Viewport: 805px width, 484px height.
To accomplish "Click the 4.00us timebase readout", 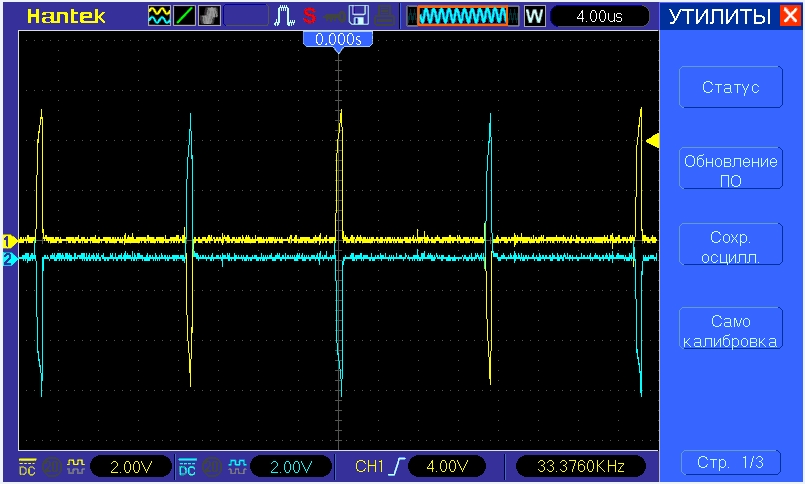I will tap(600, 16).
